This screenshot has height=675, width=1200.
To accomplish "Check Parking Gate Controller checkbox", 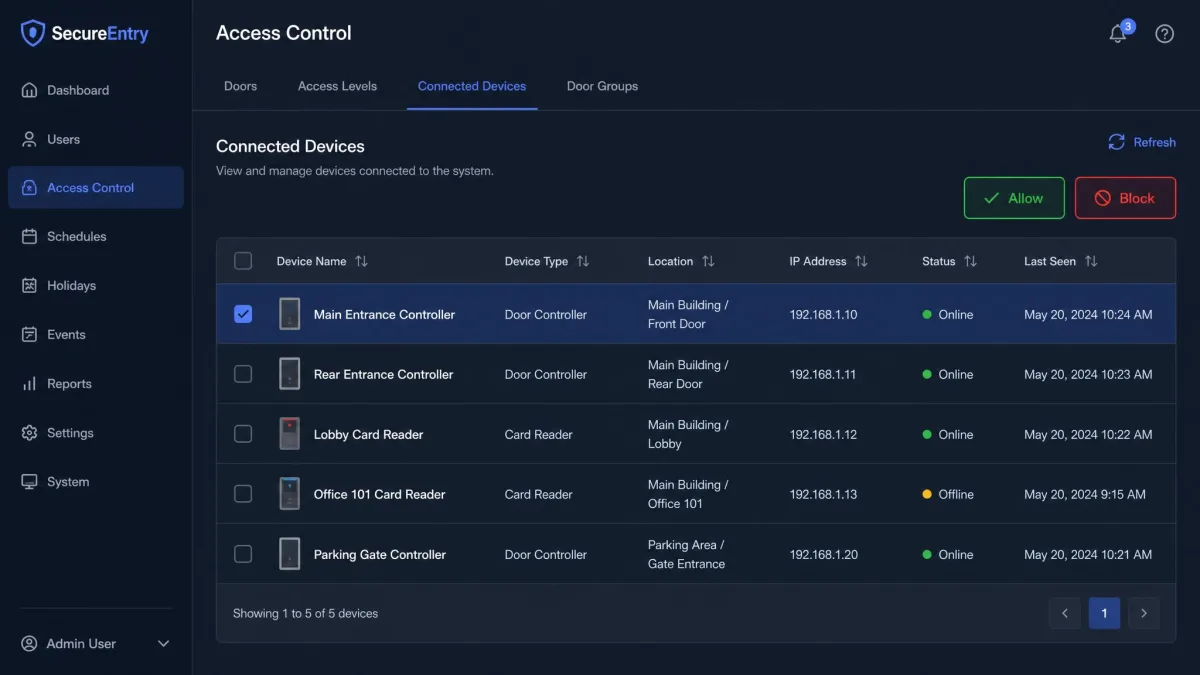I will pyautogui.click(x=243, y=554).
